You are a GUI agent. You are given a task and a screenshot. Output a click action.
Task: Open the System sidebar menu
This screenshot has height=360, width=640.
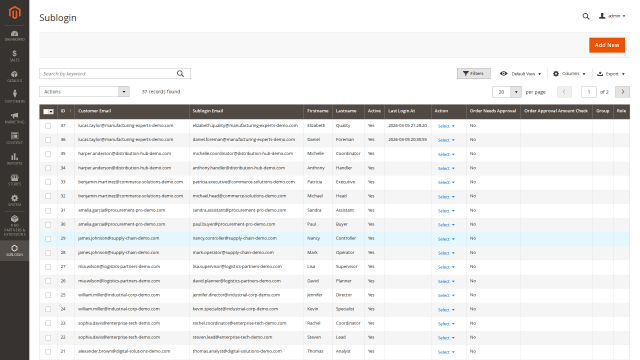point(14,200)
